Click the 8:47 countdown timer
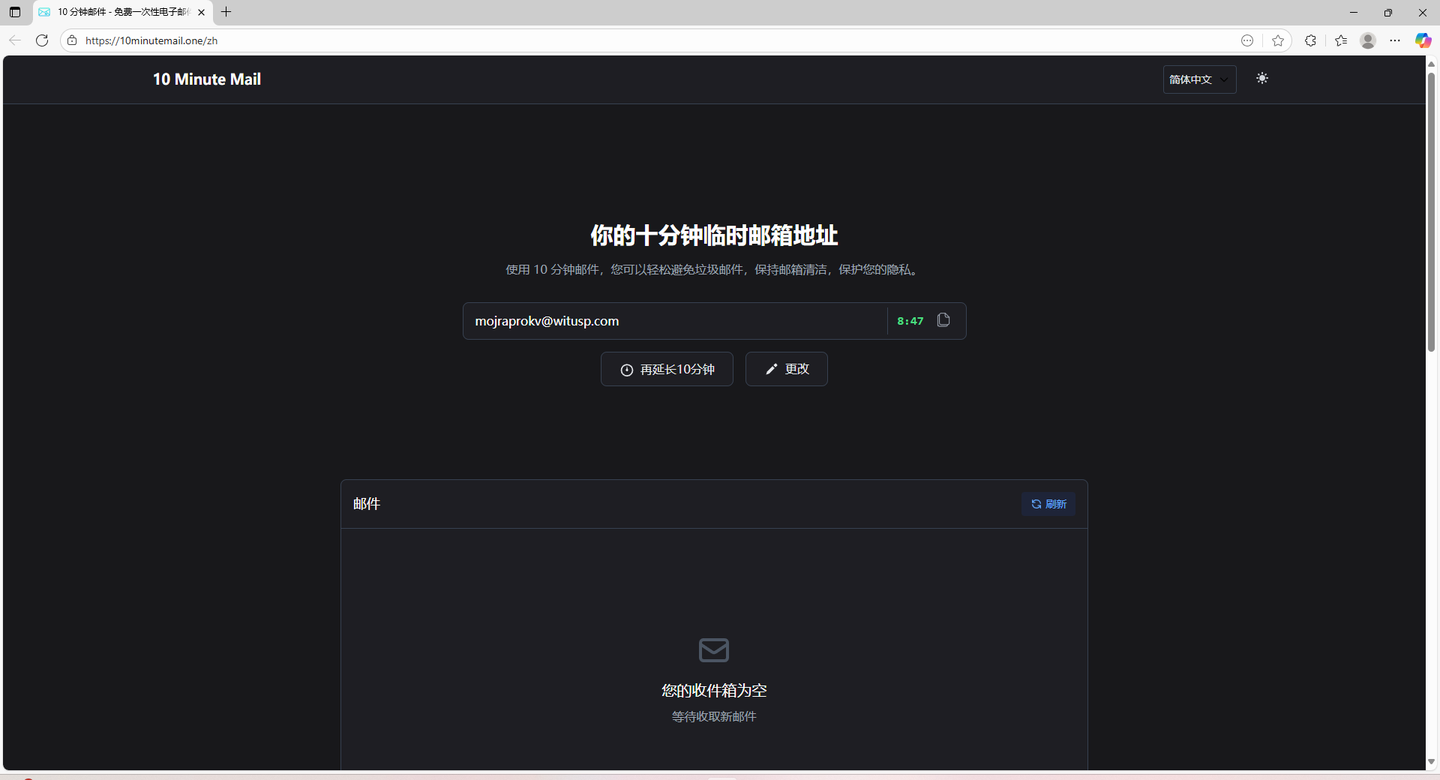The height and width of the screenshot is (780, 1440). tap(910, 321)
